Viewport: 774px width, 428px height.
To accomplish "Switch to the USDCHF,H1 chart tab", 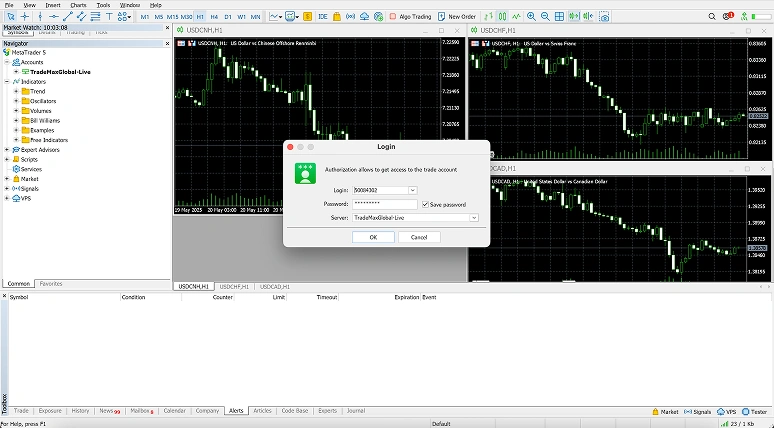I will pos(232,287).
